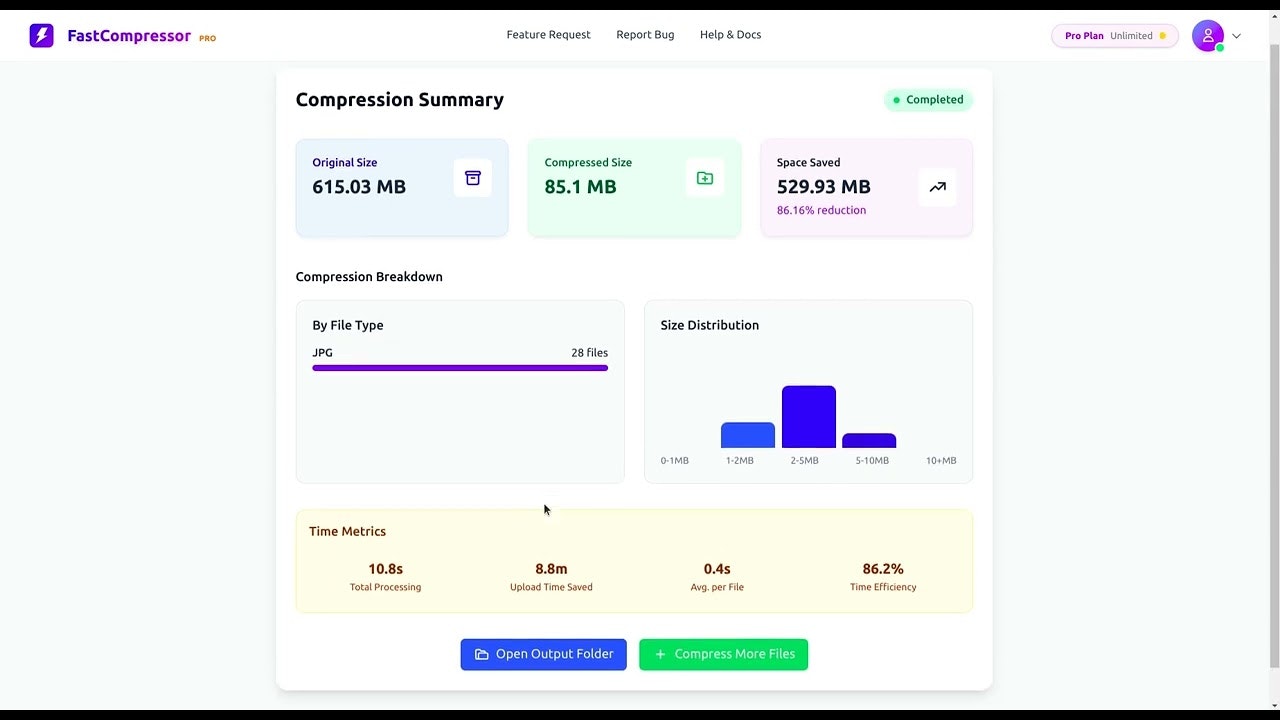The width and height of the screenshot is (1280, 720).
Task: Open the Feature Request menu item
Action: pos(548,34)
